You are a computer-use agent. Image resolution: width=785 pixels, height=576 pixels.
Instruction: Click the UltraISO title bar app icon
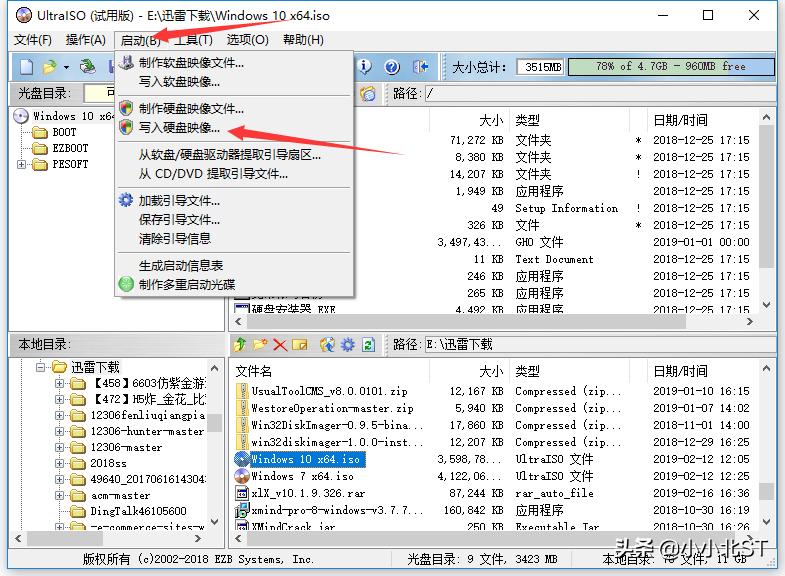pyautogui.click(x=24, y=15)
